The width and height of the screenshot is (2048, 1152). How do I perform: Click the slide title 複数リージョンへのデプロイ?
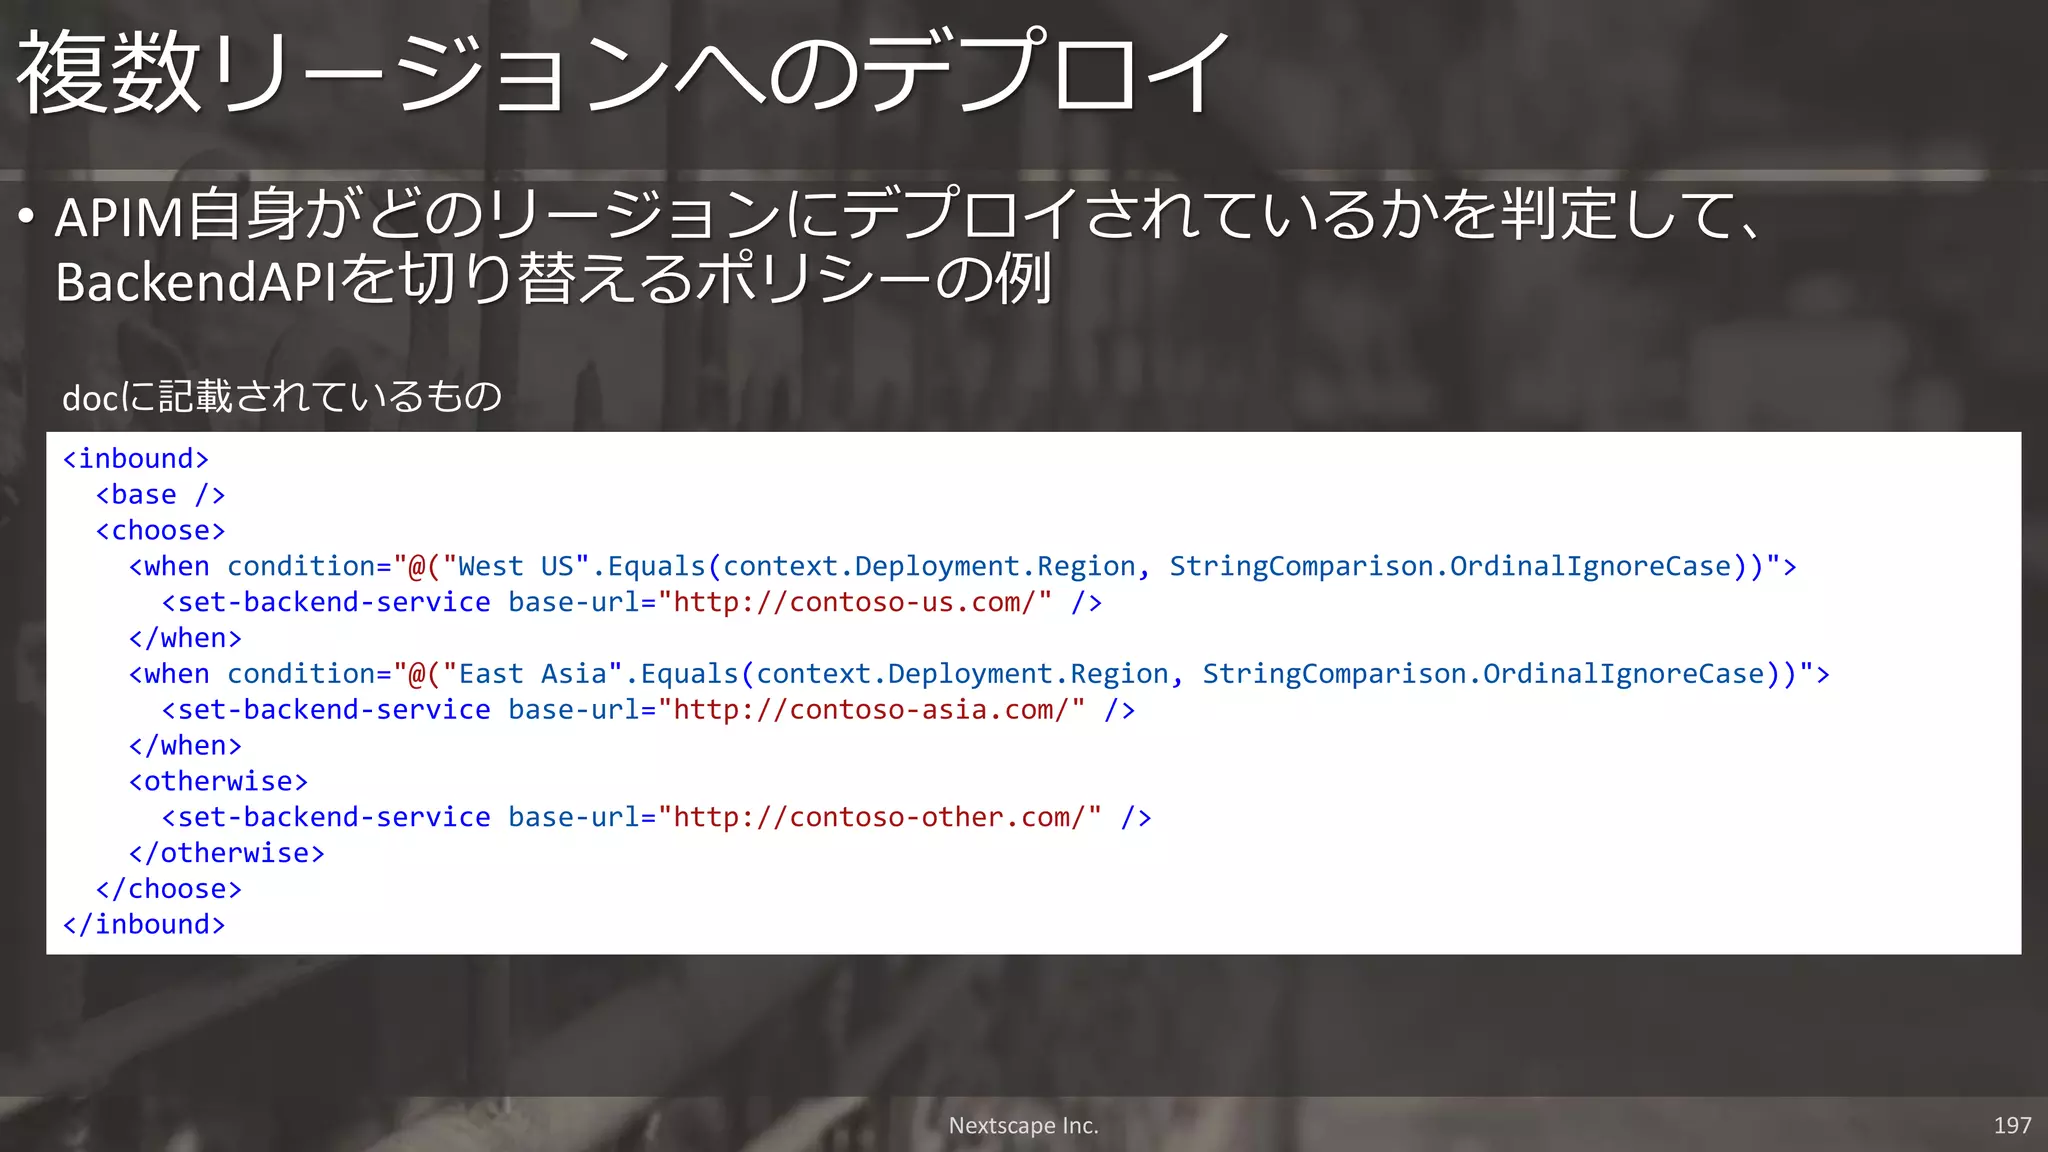tap(622, 72)
